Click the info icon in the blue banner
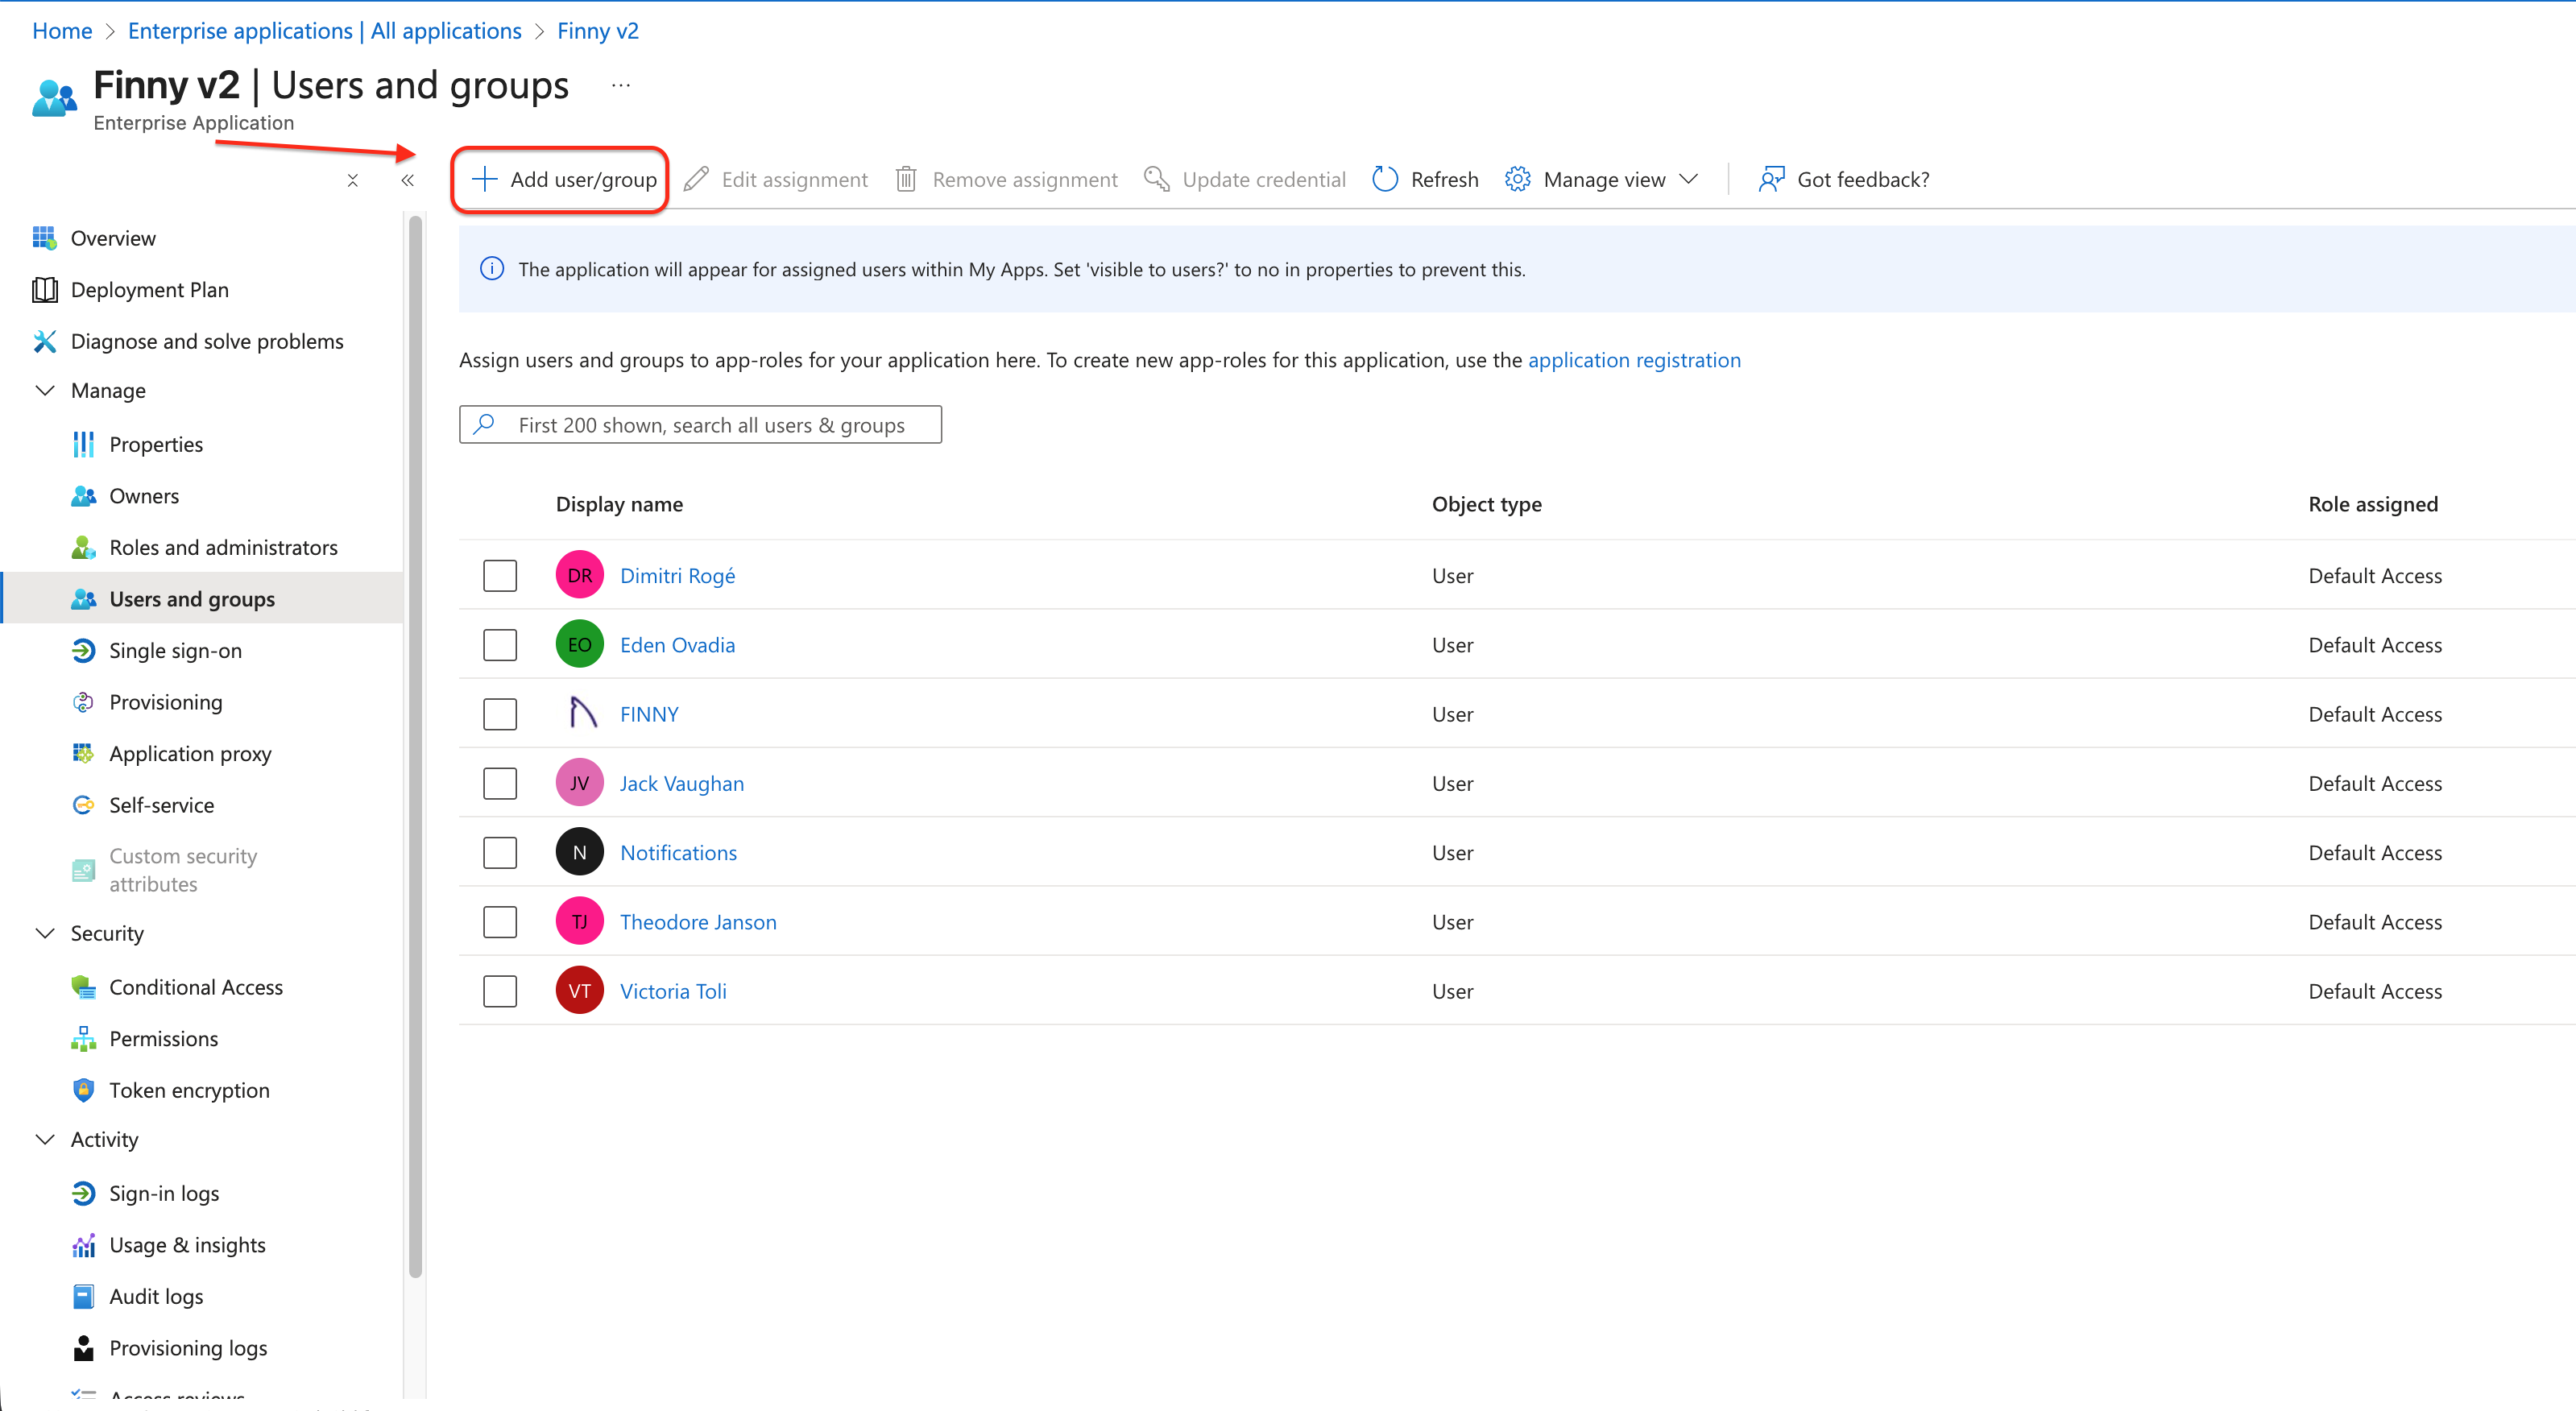The width and height of the screenshot is (2576, 1411). click(x=492, y=269)
